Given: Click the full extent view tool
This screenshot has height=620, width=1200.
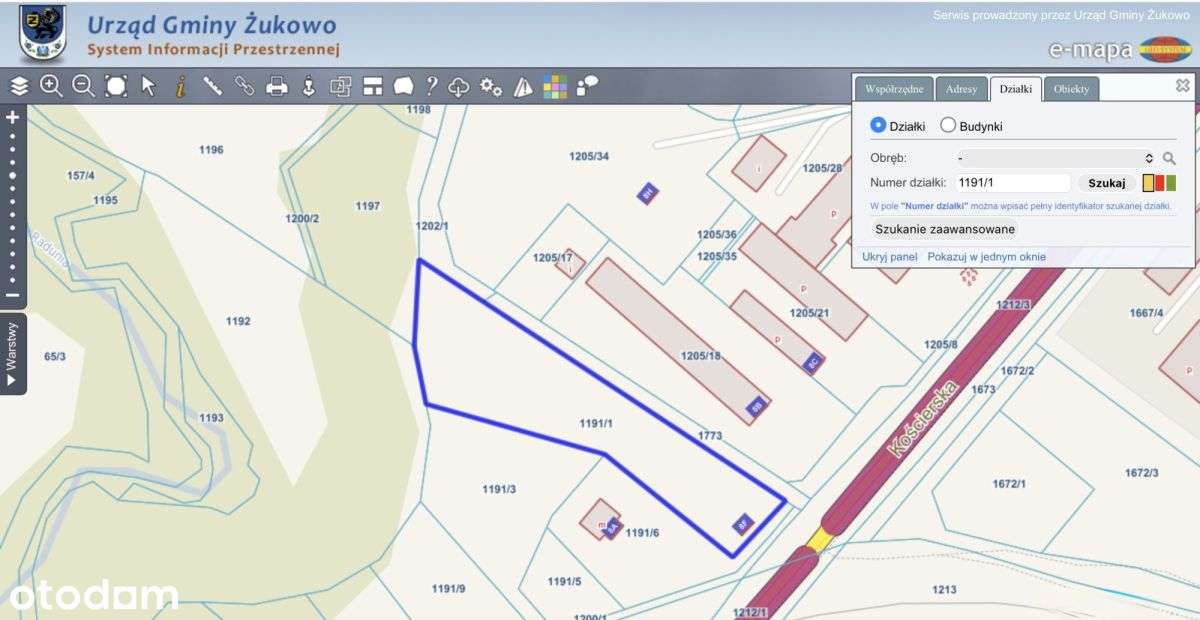Looking at the screenshot, I should [116, 86].
